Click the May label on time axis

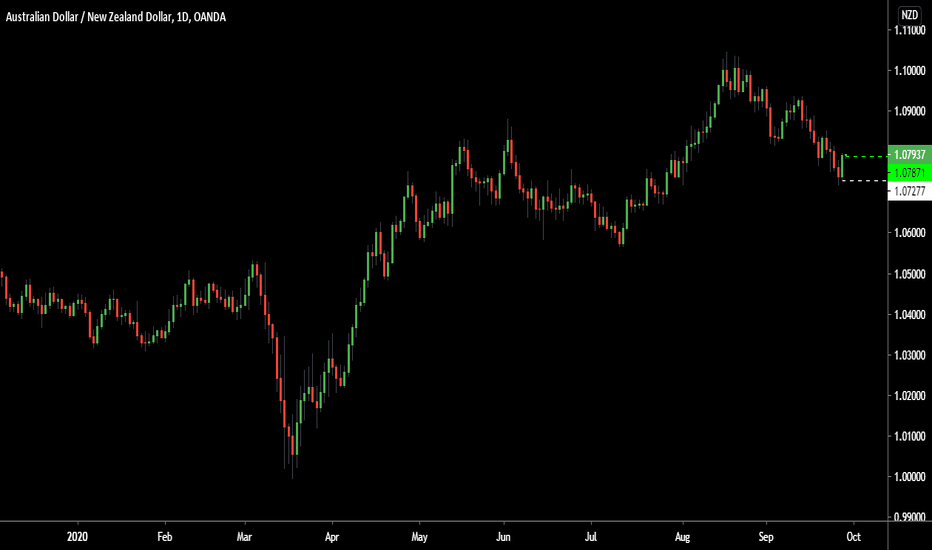[419, 537]
